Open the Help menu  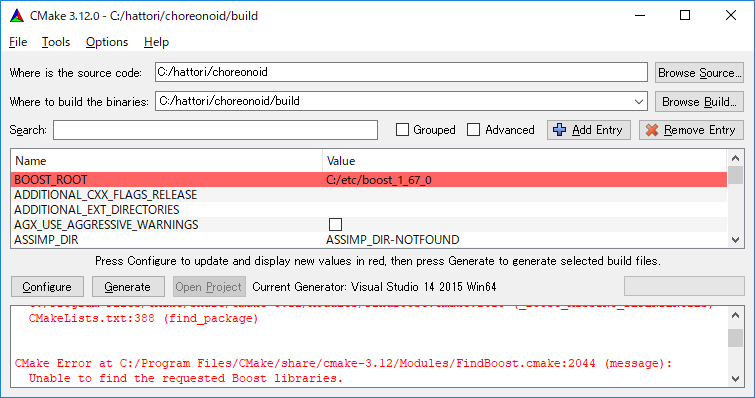coord(156,42)
